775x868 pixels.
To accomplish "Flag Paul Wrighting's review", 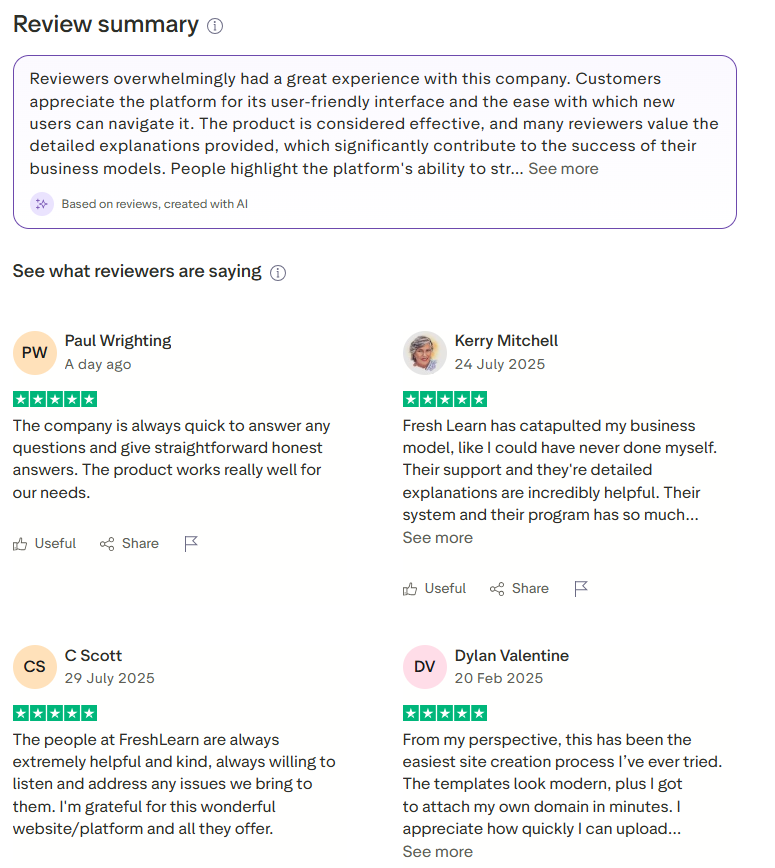I will 191,543.
